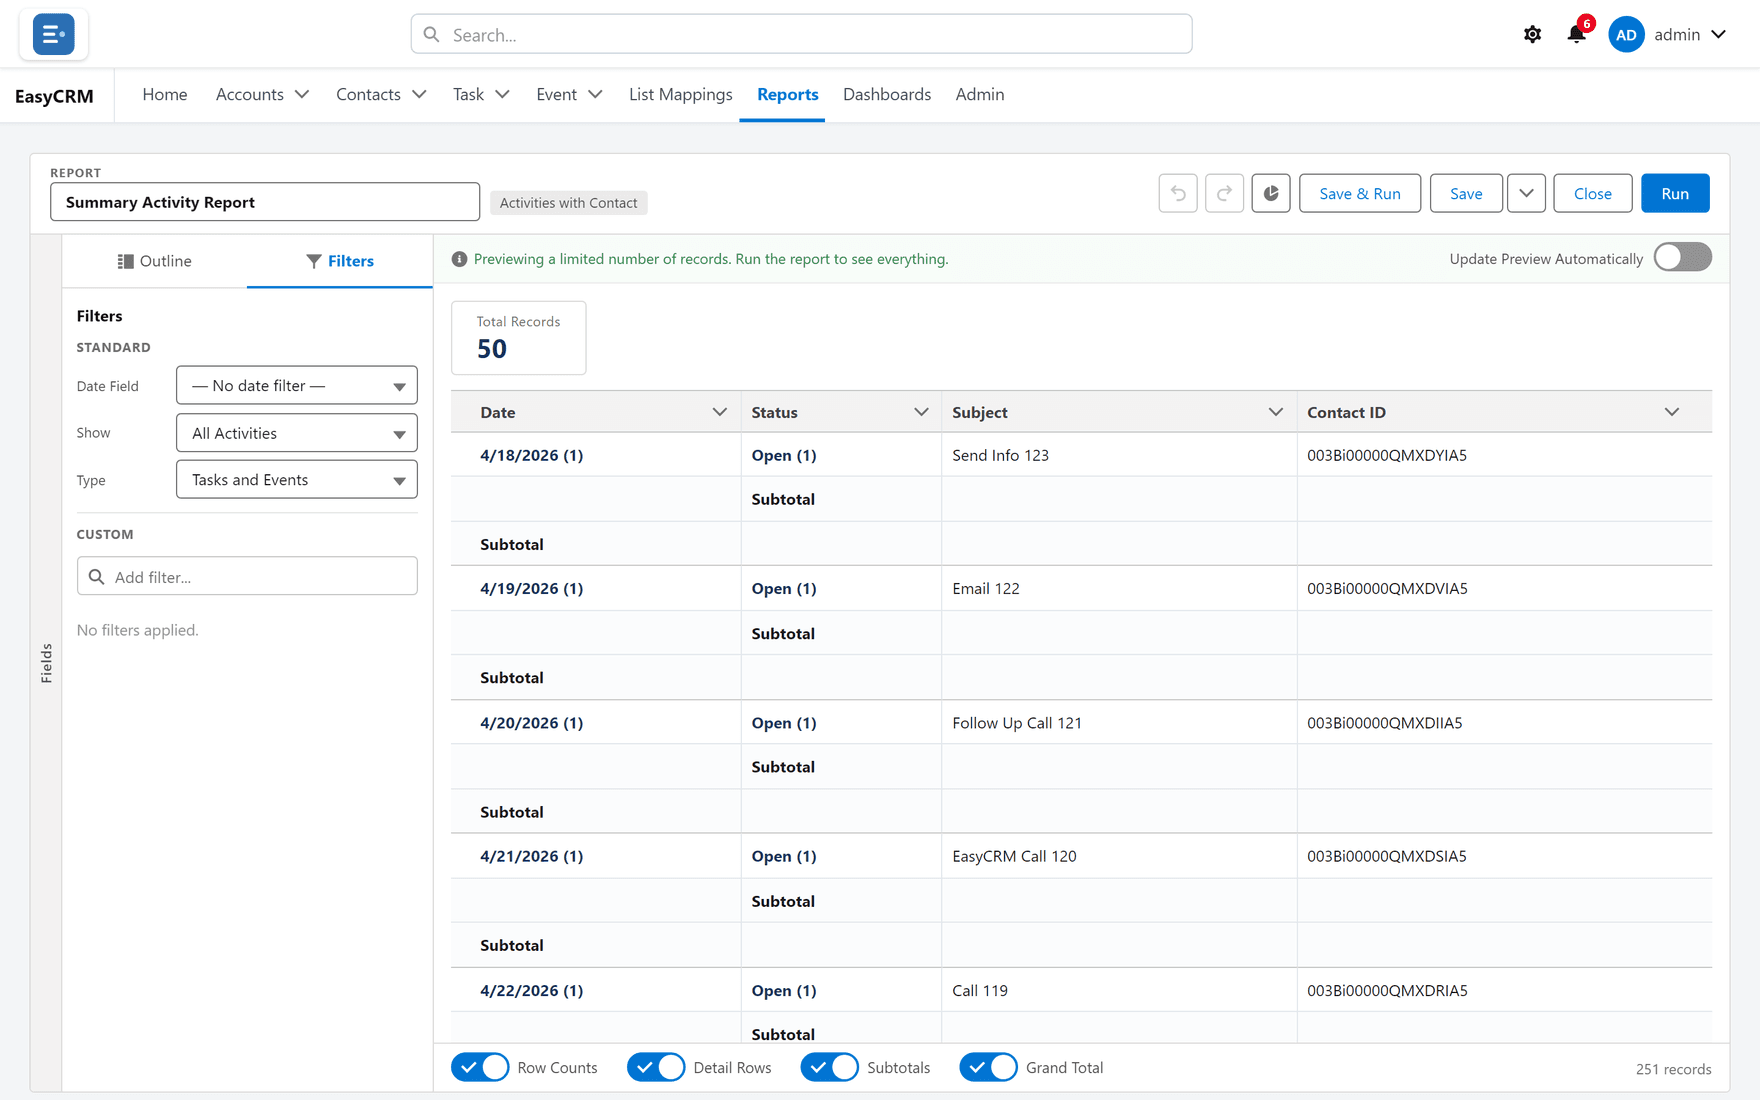Turn off the Grand Total toggle
The width and height of the screenshot is (1760, 1100).
coord(988,1067)
